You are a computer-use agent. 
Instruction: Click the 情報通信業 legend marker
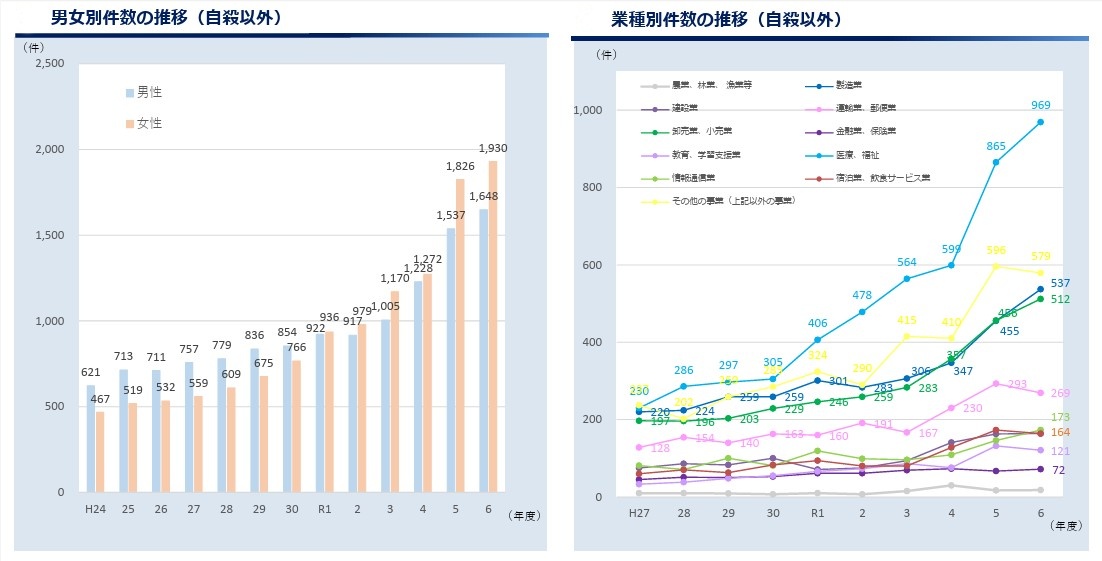tap(655, 179)
